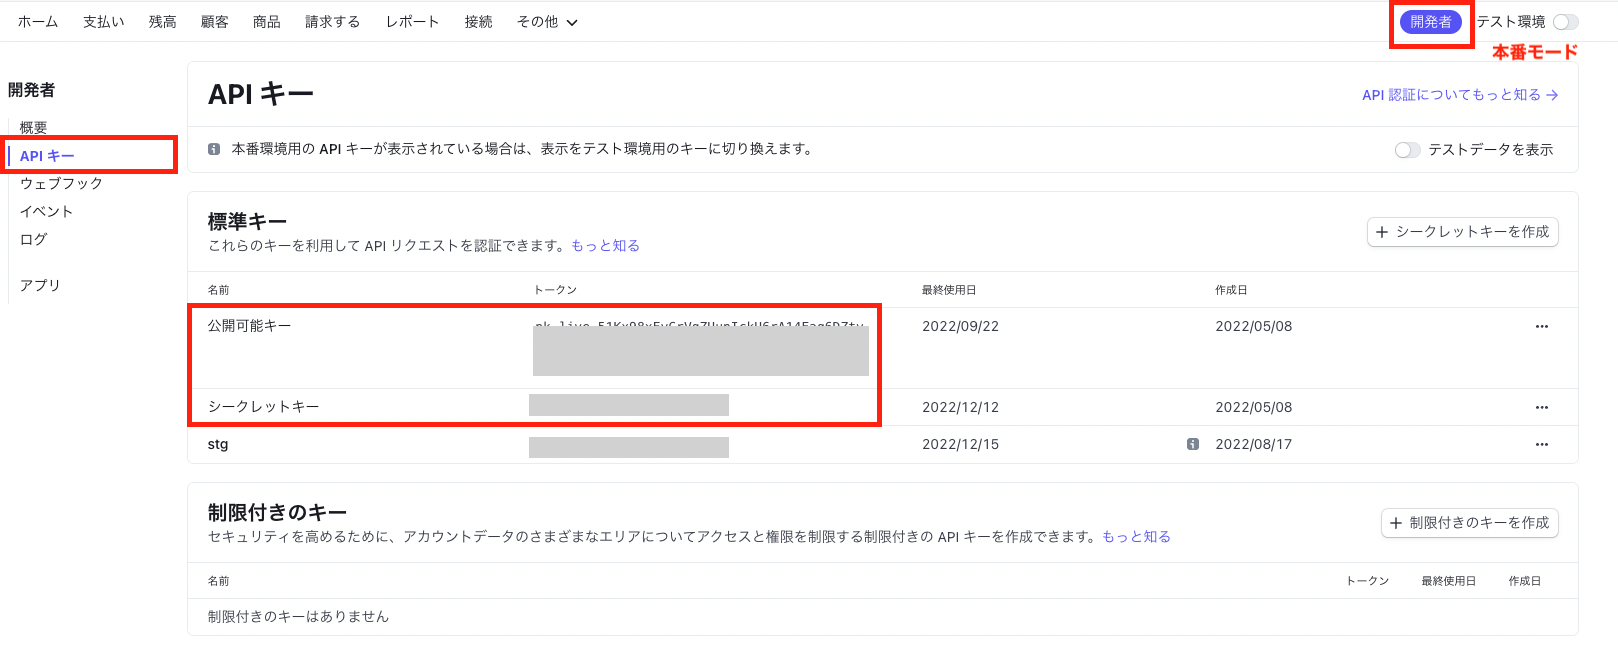Enable the テストデータを表示 toggle
1618x663 pixels.
pyautogui.click(x=1407, y=150)
